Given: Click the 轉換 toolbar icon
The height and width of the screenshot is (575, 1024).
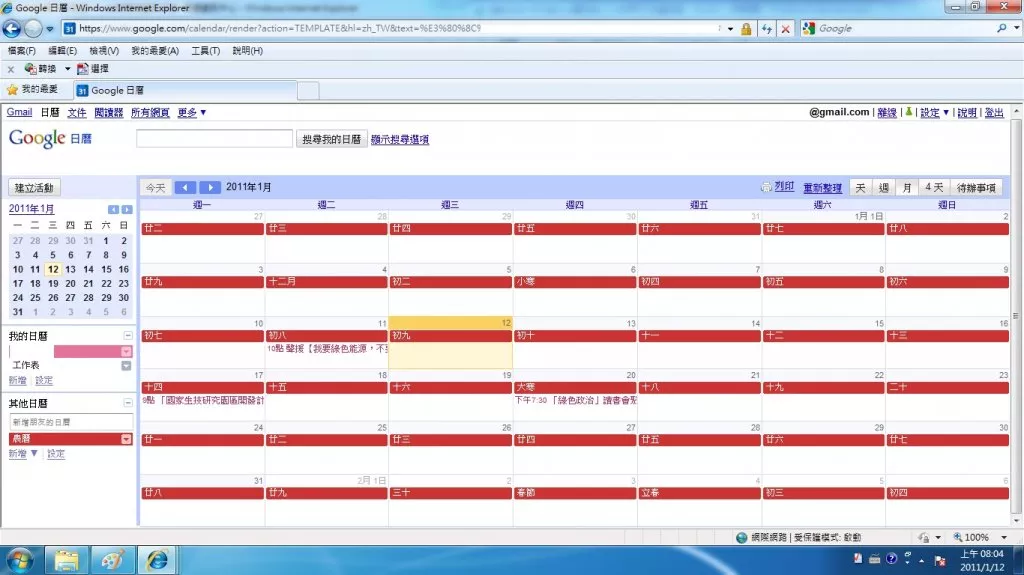Looking at the screenshot, I should (x=30, y=69).
